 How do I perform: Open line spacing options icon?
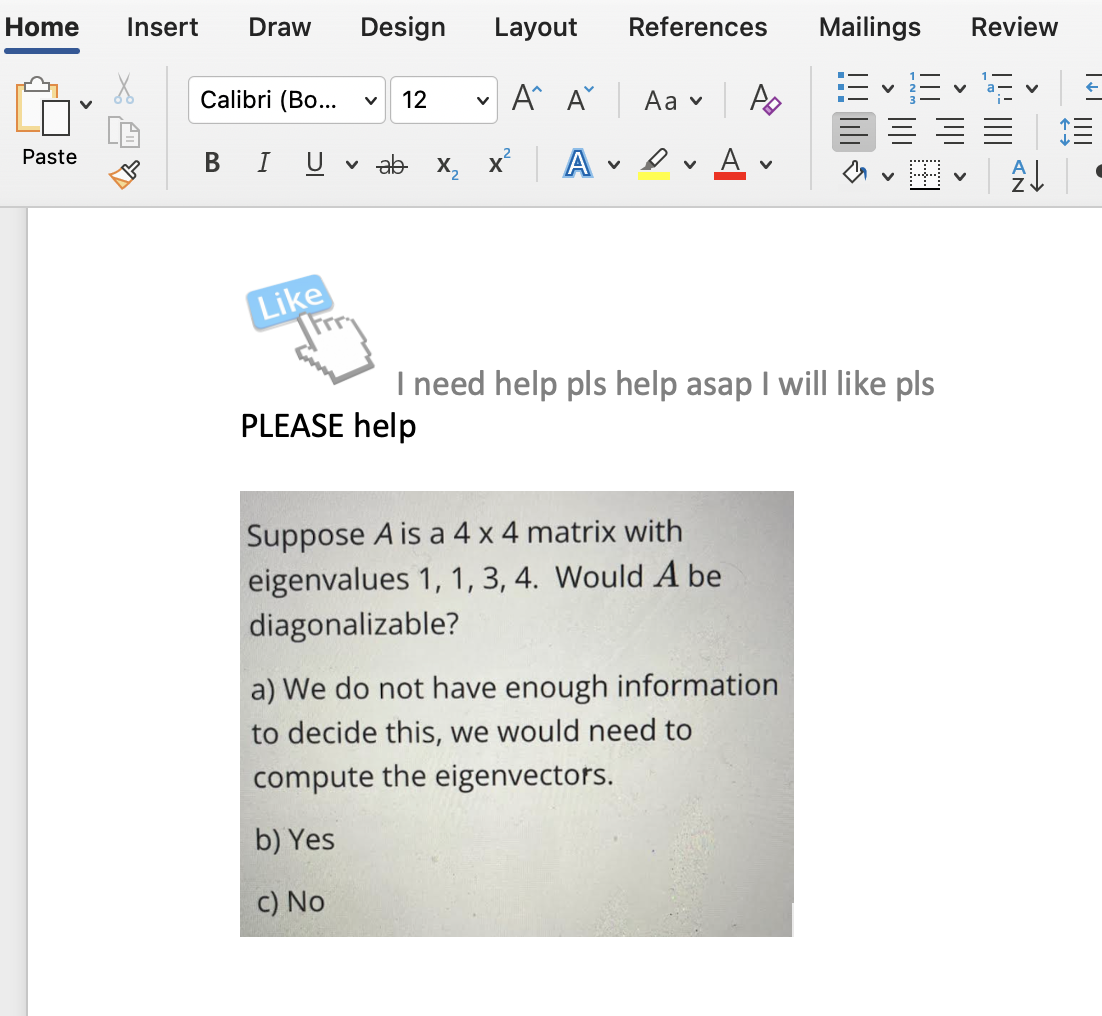pyautogui.click(x=1075, y=131)
